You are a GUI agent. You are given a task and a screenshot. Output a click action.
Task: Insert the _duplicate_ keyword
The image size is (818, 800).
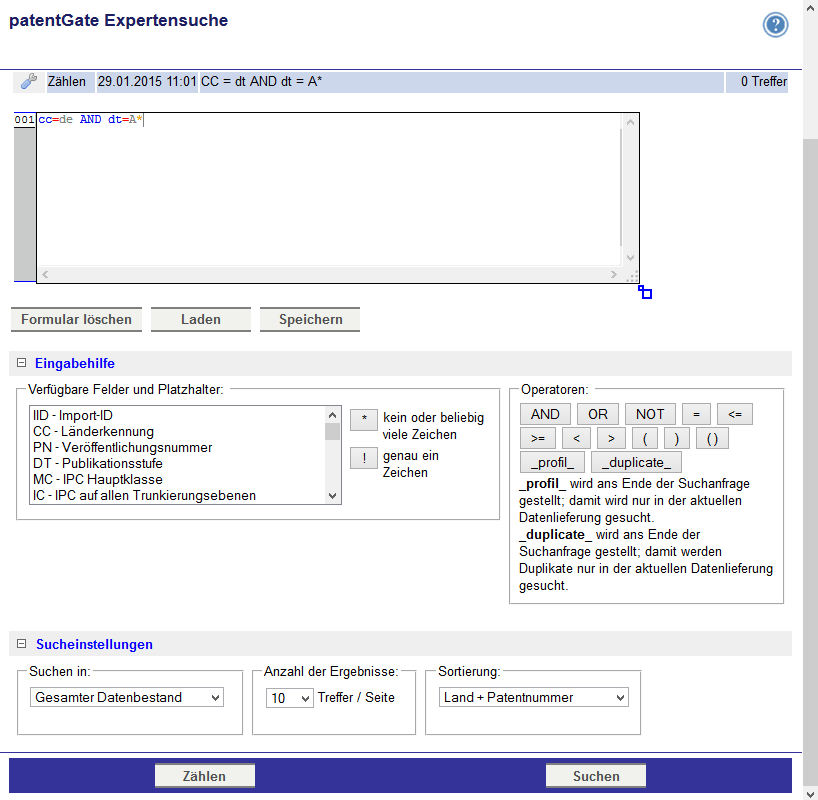pyautogui.click(x=636, y=462)
